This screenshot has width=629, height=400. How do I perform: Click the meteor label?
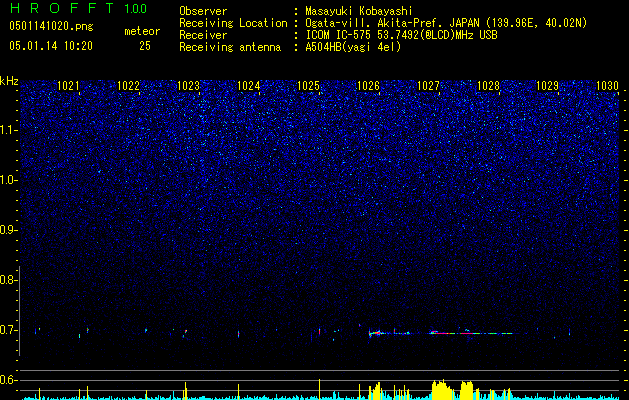[x=142, y=31]
